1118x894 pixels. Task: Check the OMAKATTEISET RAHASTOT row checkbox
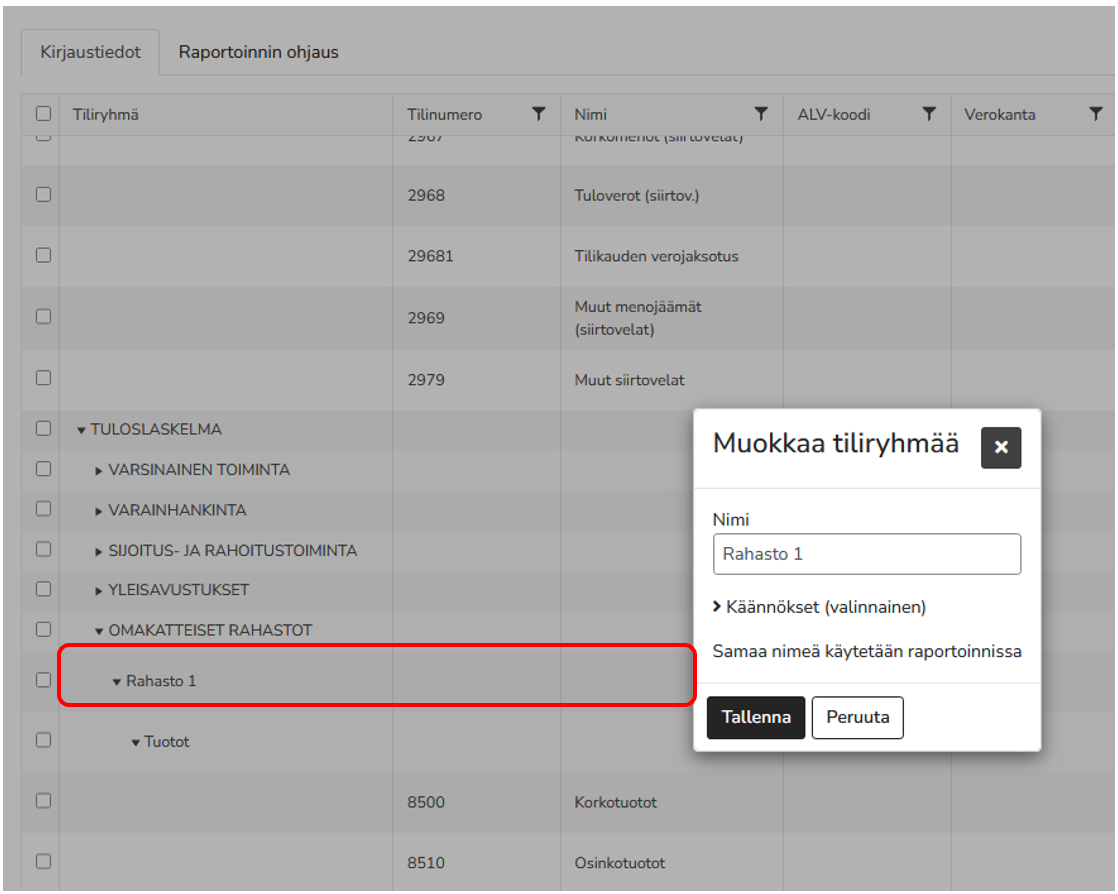pos(43,630)
